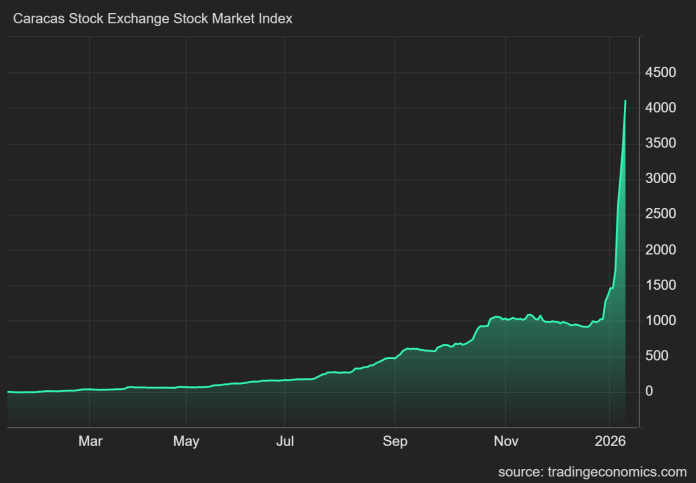Select the May label on the time axis
The image size is (696, 483).
pos(186,440)
